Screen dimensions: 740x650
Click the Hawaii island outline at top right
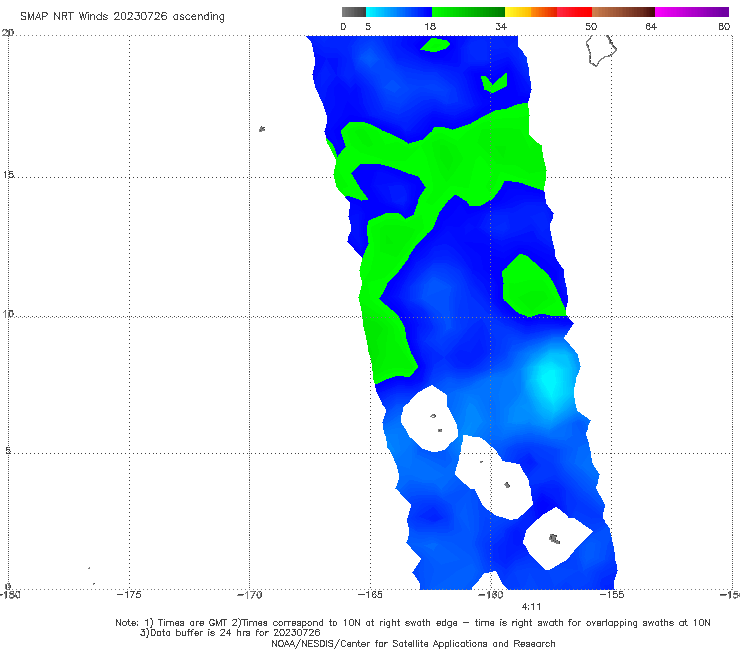tap(601, 50)
